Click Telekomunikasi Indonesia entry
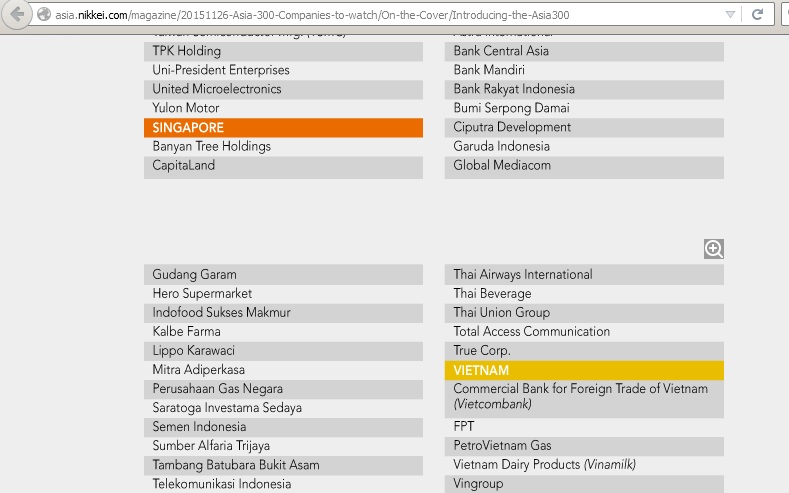Screen dimensions: 789x493 point(222,484)
